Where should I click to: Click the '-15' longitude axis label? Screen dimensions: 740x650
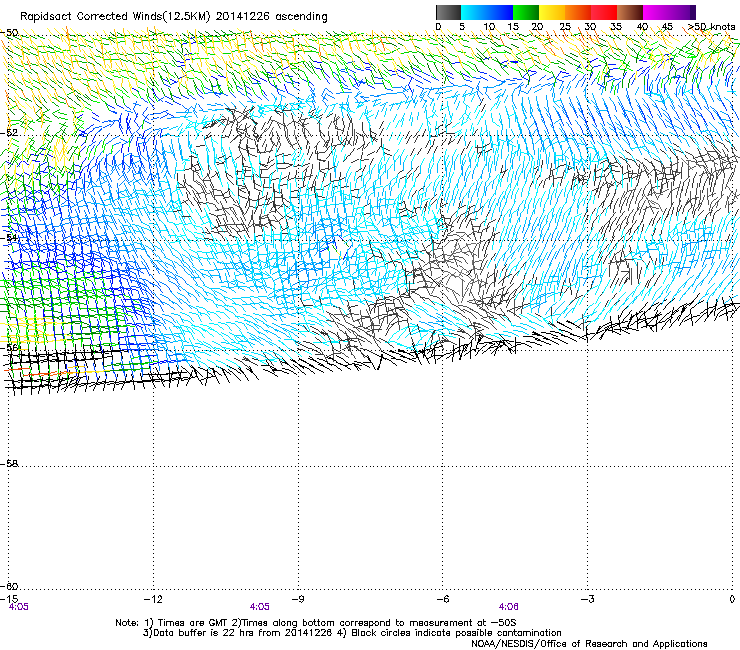pyautogui.click(x=9, y=599)
